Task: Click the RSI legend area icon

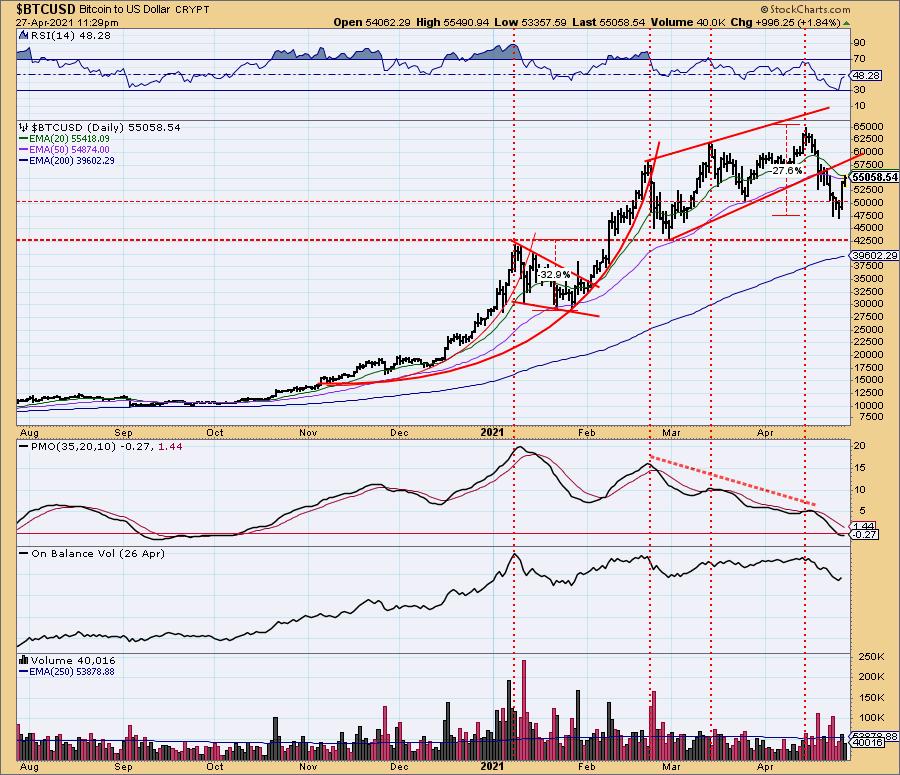Action: pyautogui.click(x=23, y=35)
